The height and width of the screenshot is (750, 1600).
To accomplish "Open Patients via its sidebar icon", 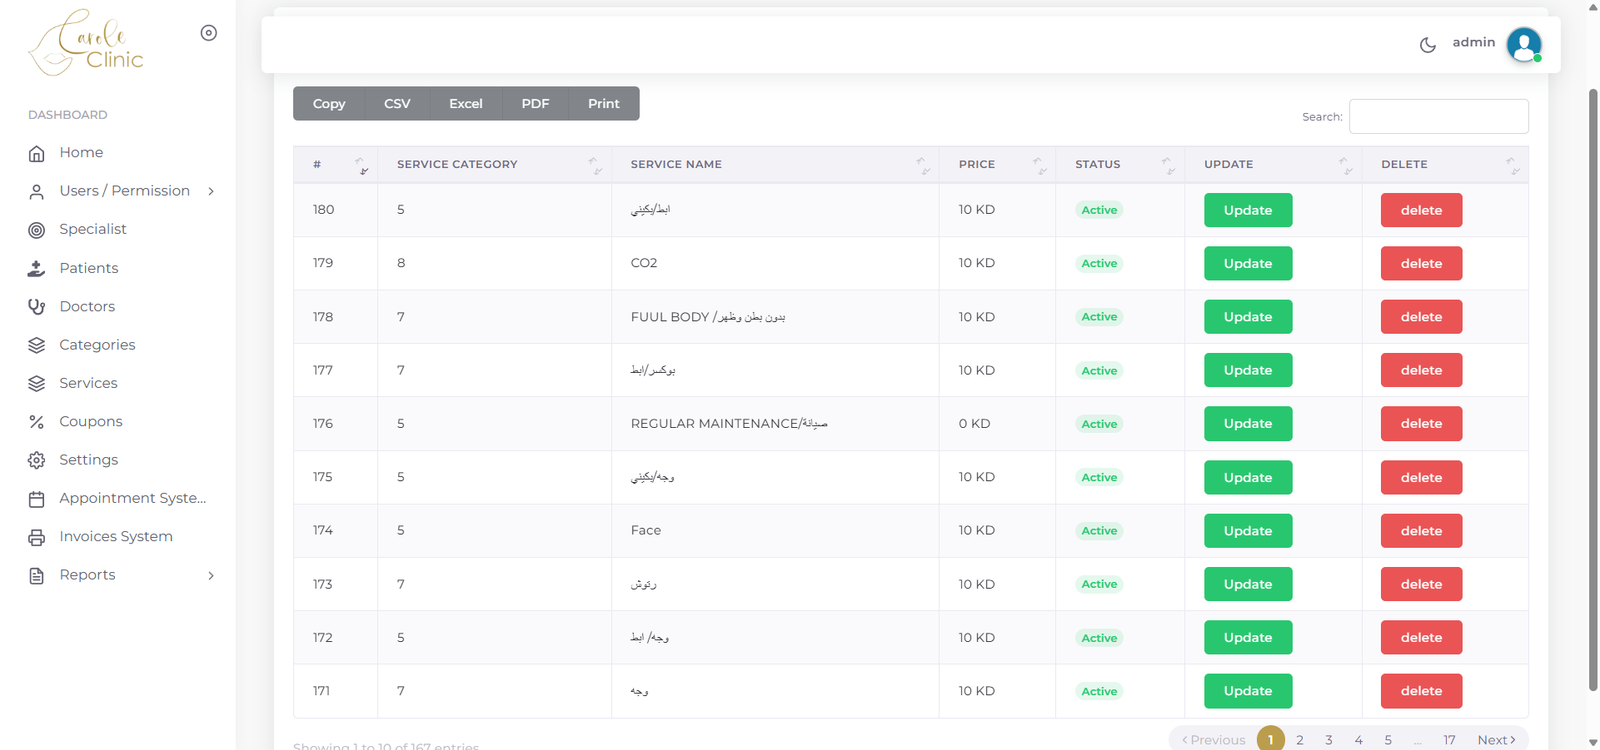I will tap(37, 268).
